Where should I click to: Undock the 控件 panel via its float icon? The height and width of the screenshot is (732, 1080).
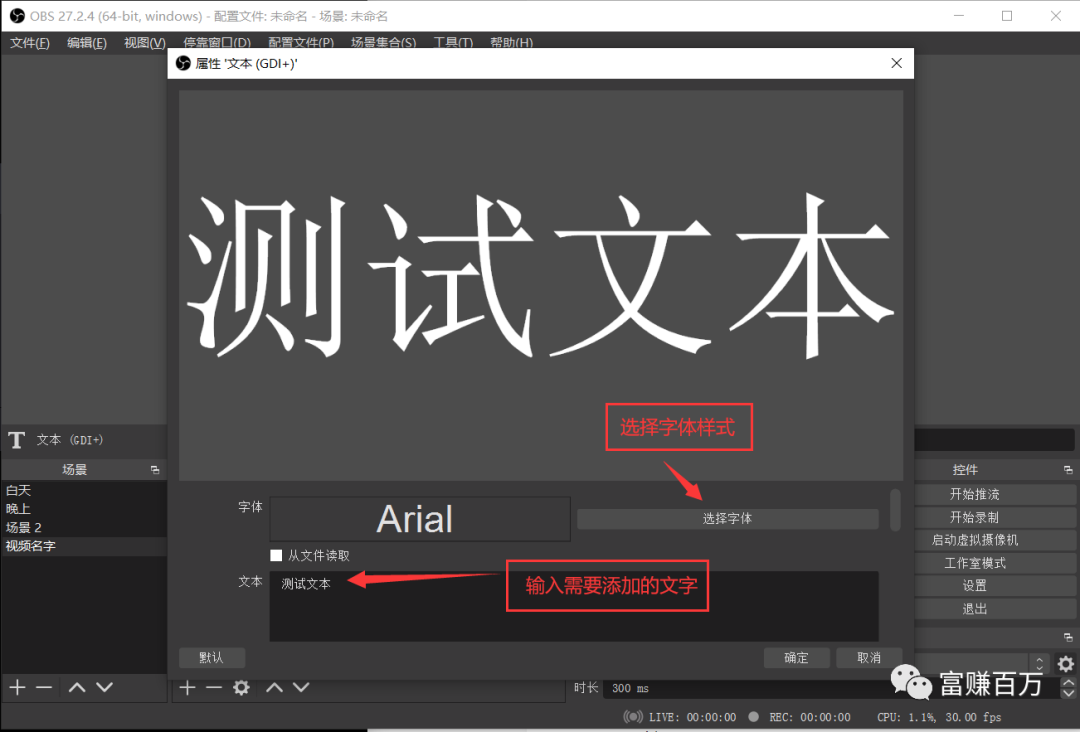(x=1067, y=470)
